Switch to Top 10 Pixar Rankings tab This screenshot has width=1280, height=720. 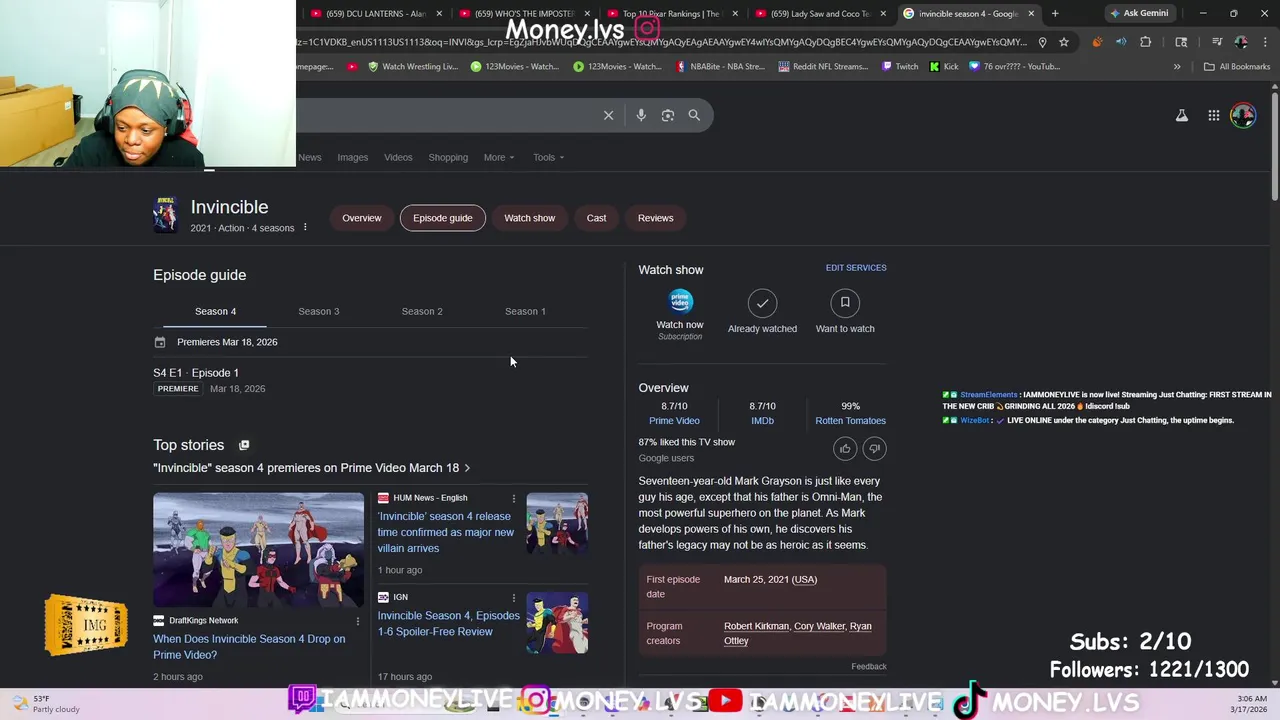[672, 14]
